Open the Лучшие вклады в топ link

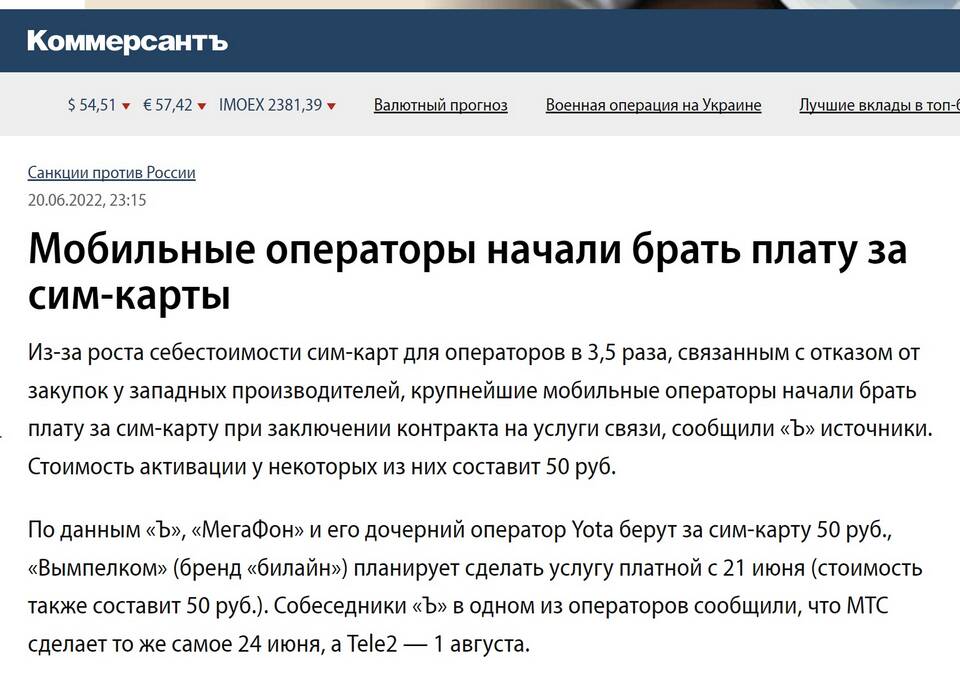pos(879,105)
